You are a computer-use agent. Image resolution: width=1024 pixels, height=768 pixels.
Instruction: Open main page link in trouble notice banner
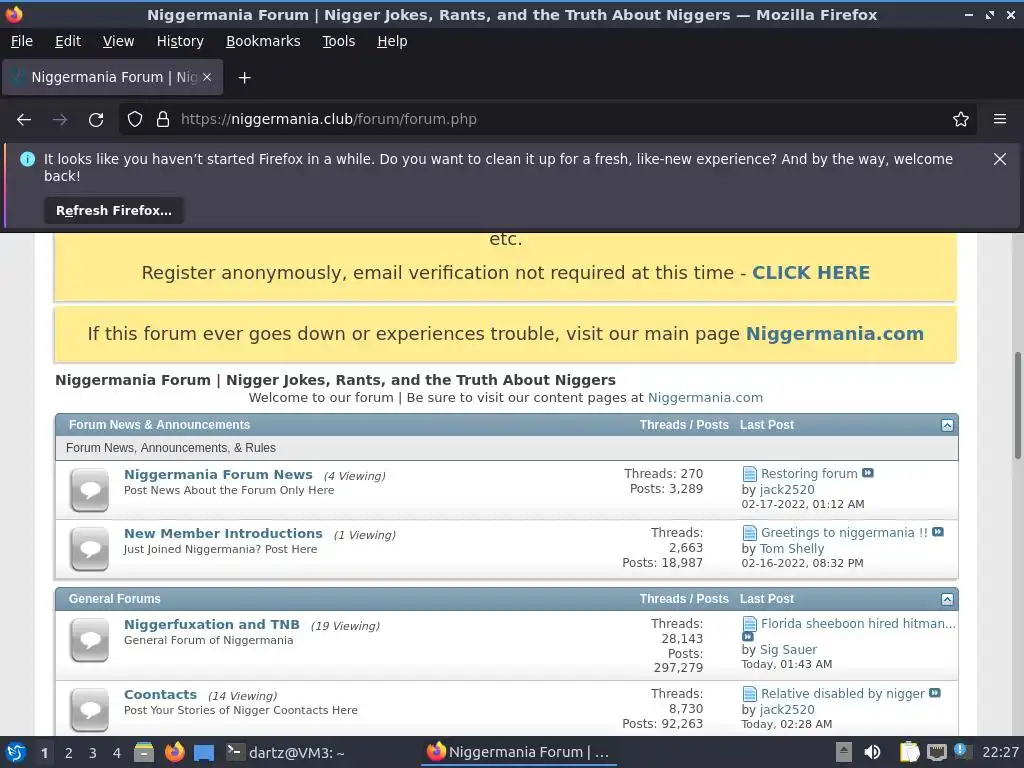click(x=835, y=334)
